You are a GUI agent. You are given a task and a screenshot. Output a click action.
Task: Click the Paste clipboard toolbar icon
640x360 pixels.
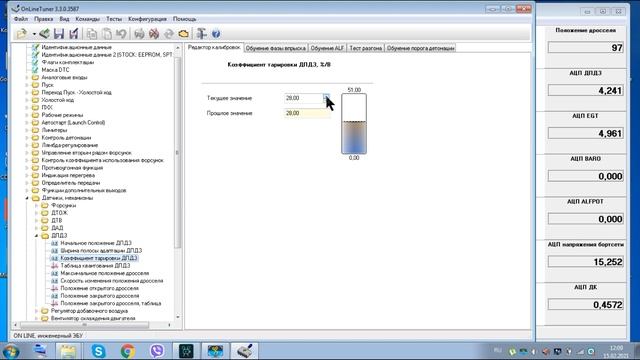[x=107, y=34]
